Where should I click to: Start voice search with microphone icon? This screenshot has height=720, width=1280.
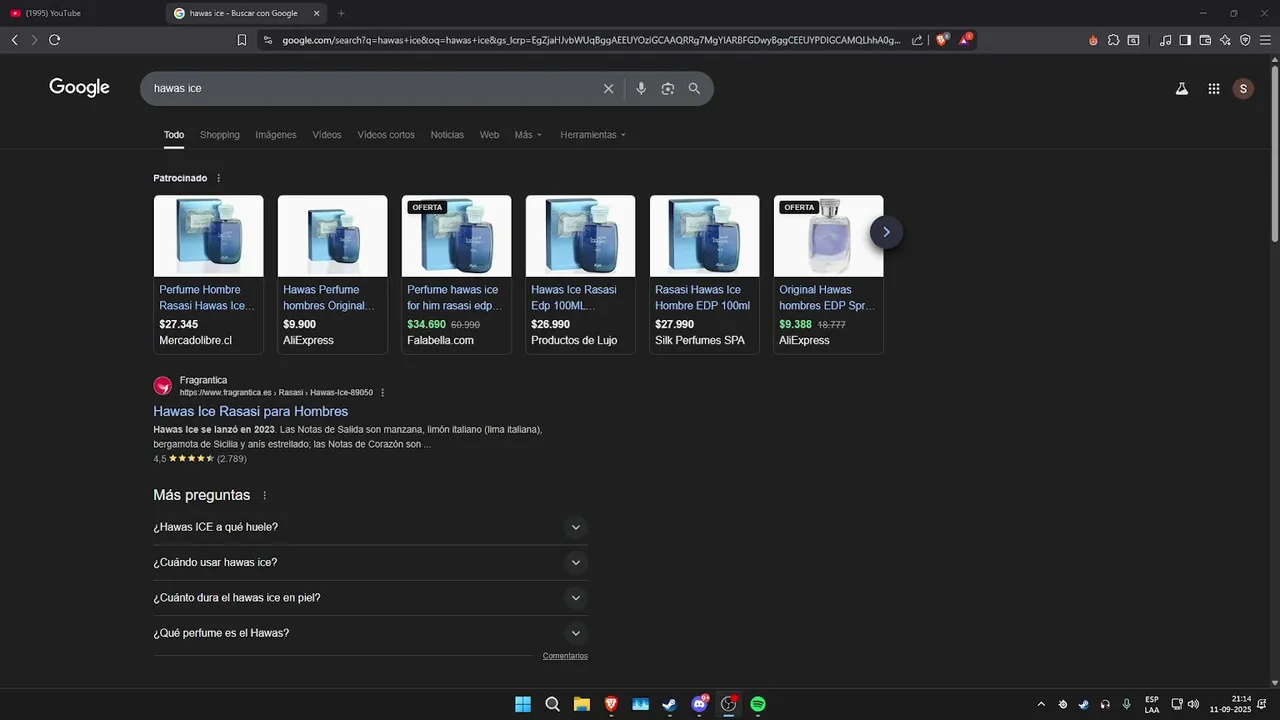pyautogui.click(x=641, y=89)
